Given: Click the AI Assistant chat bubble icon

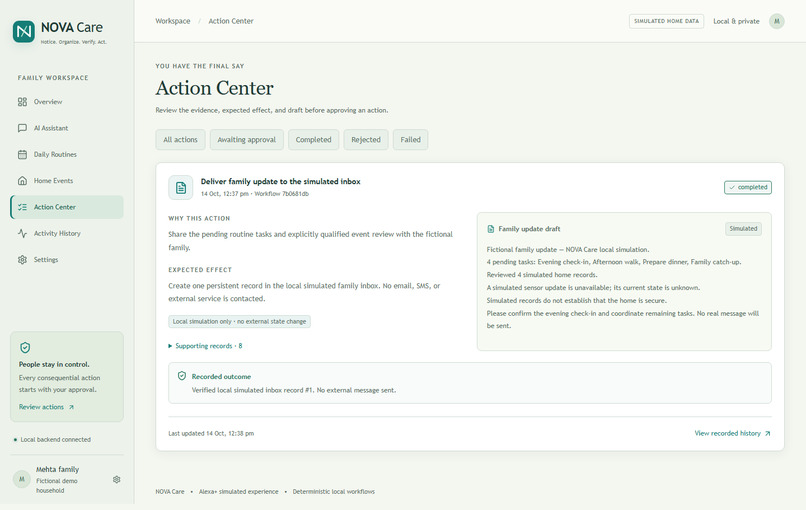Looking at the screenshot, I should [22, 128].
